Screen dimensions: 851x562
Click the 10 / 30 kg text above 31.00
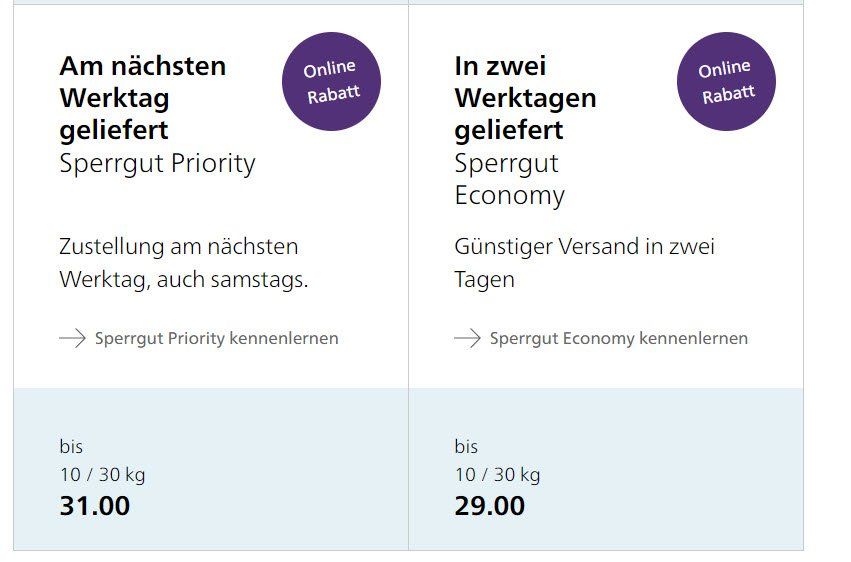pos(102,475)
